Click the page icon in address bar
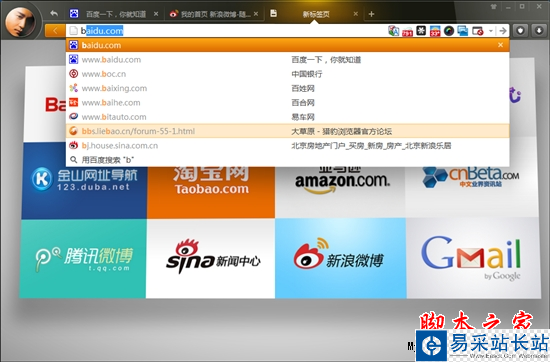Viewport: 550px width, 362px height. pyautogui.click(x=73, y=31)
